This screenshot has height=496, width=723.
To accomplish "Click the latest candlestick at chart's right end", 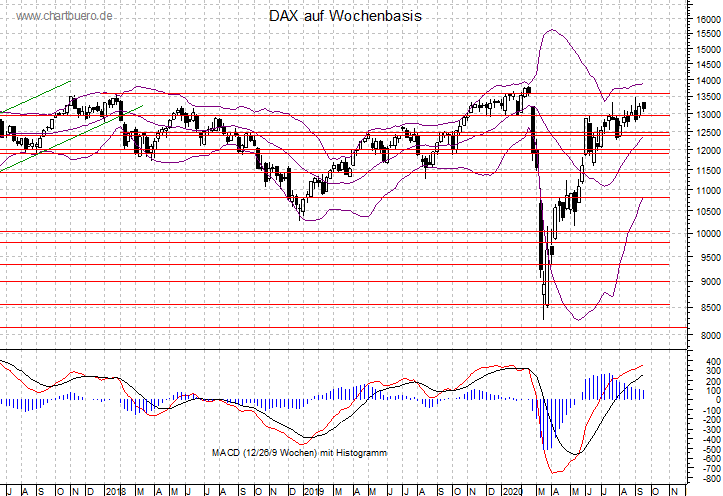I will coord(643,105).
